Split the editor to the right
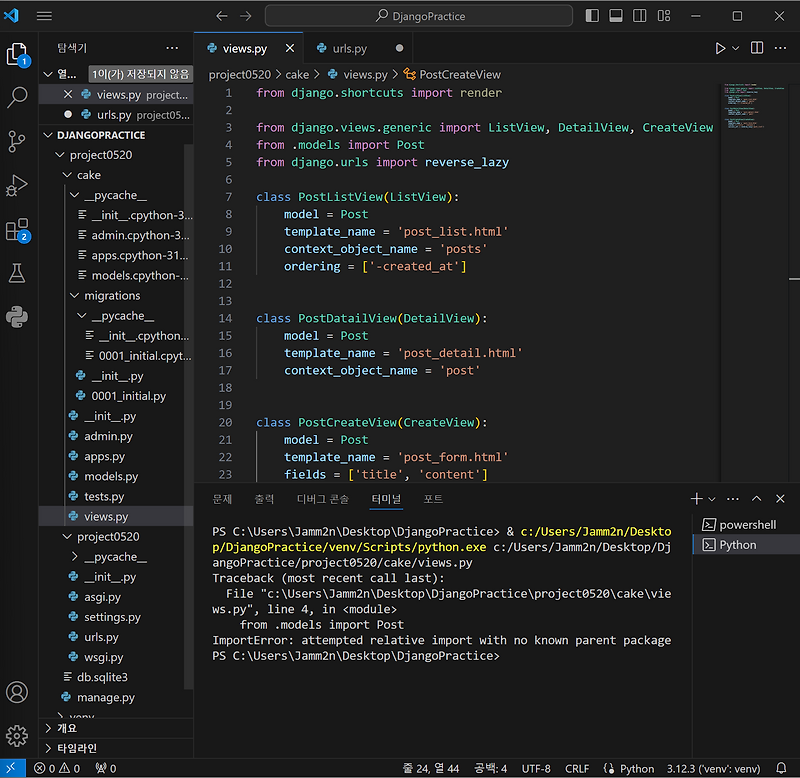The height and width of the screenshot is (778, 800). 757,48
